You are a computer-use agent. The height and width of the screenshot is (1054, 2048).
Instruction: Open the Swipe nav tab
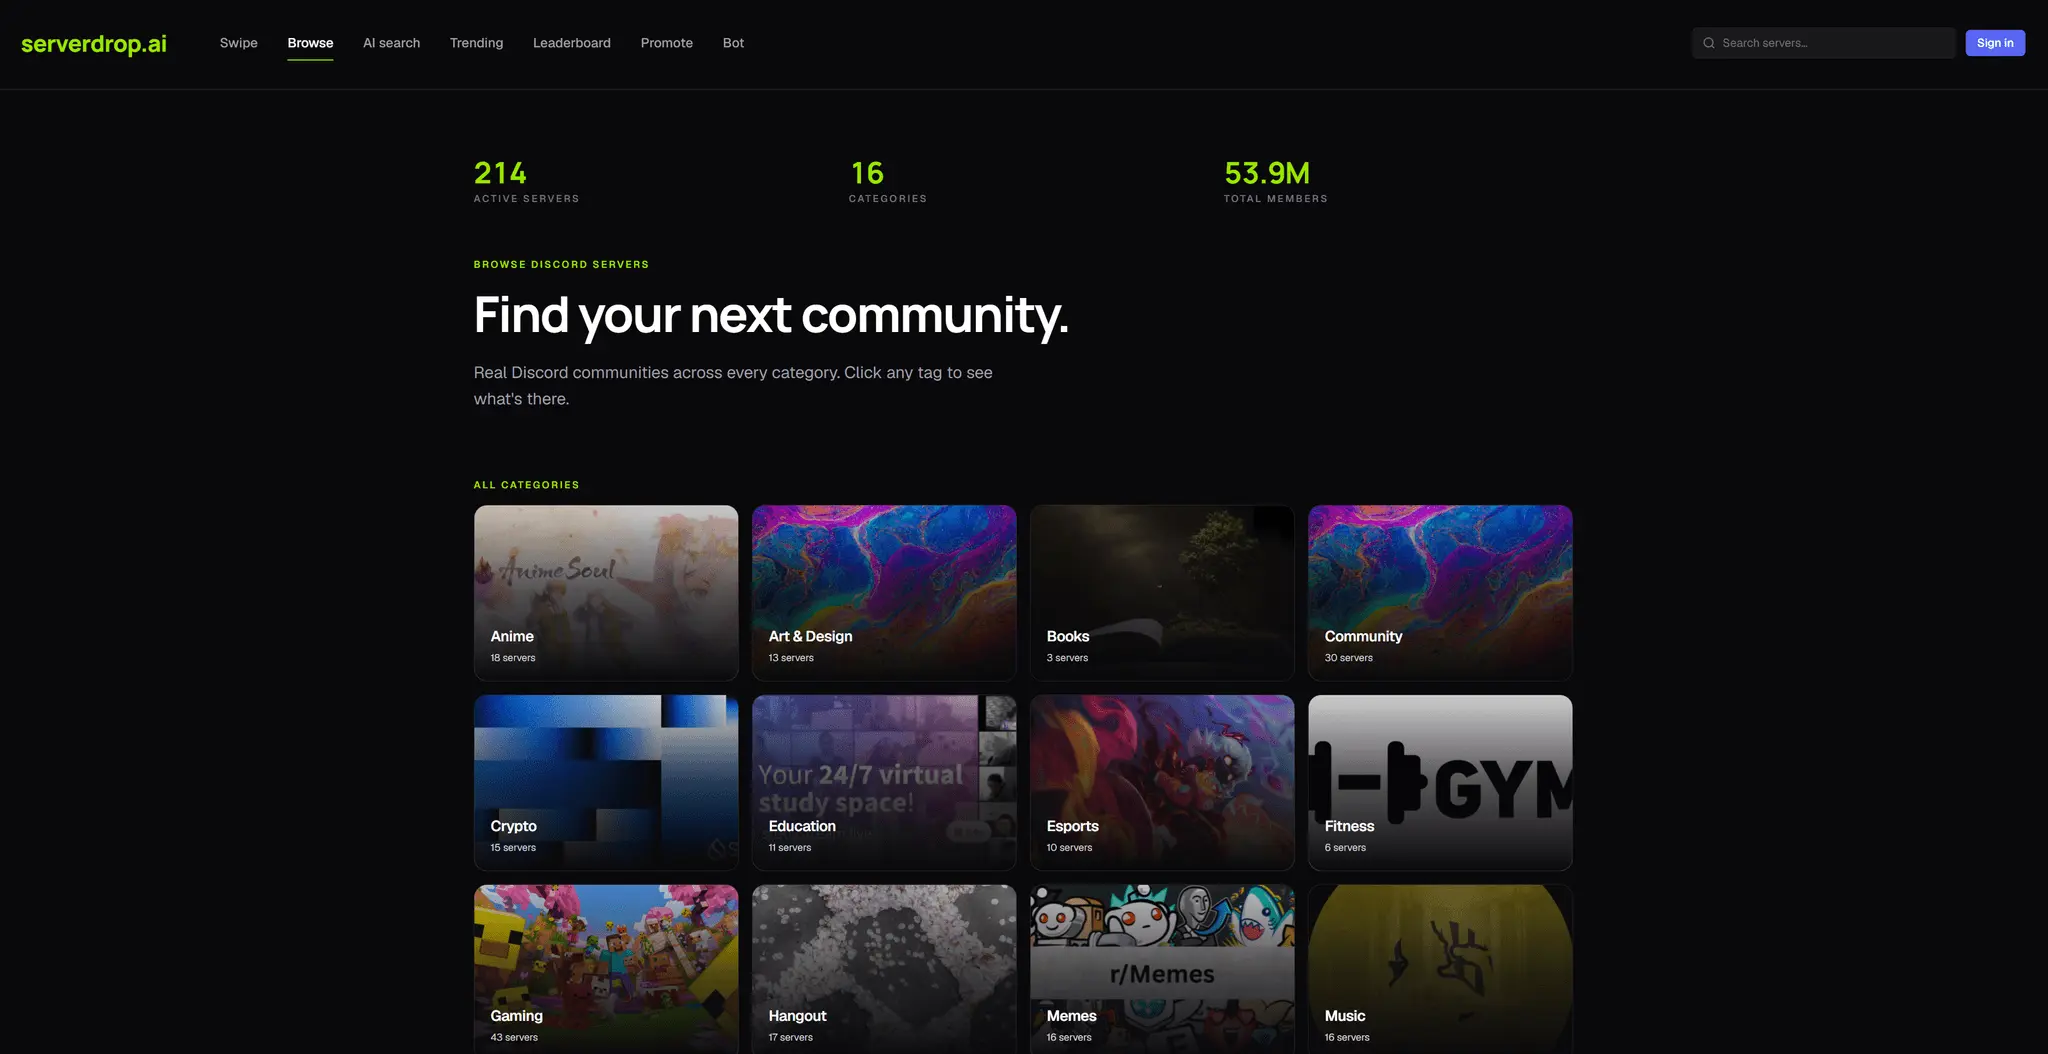239,43
